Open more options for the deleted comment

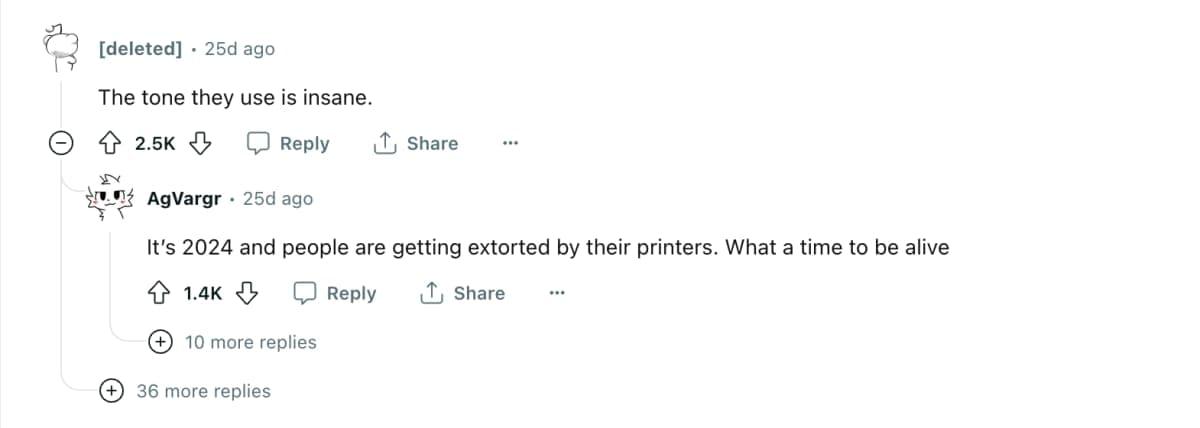point(511,144)
